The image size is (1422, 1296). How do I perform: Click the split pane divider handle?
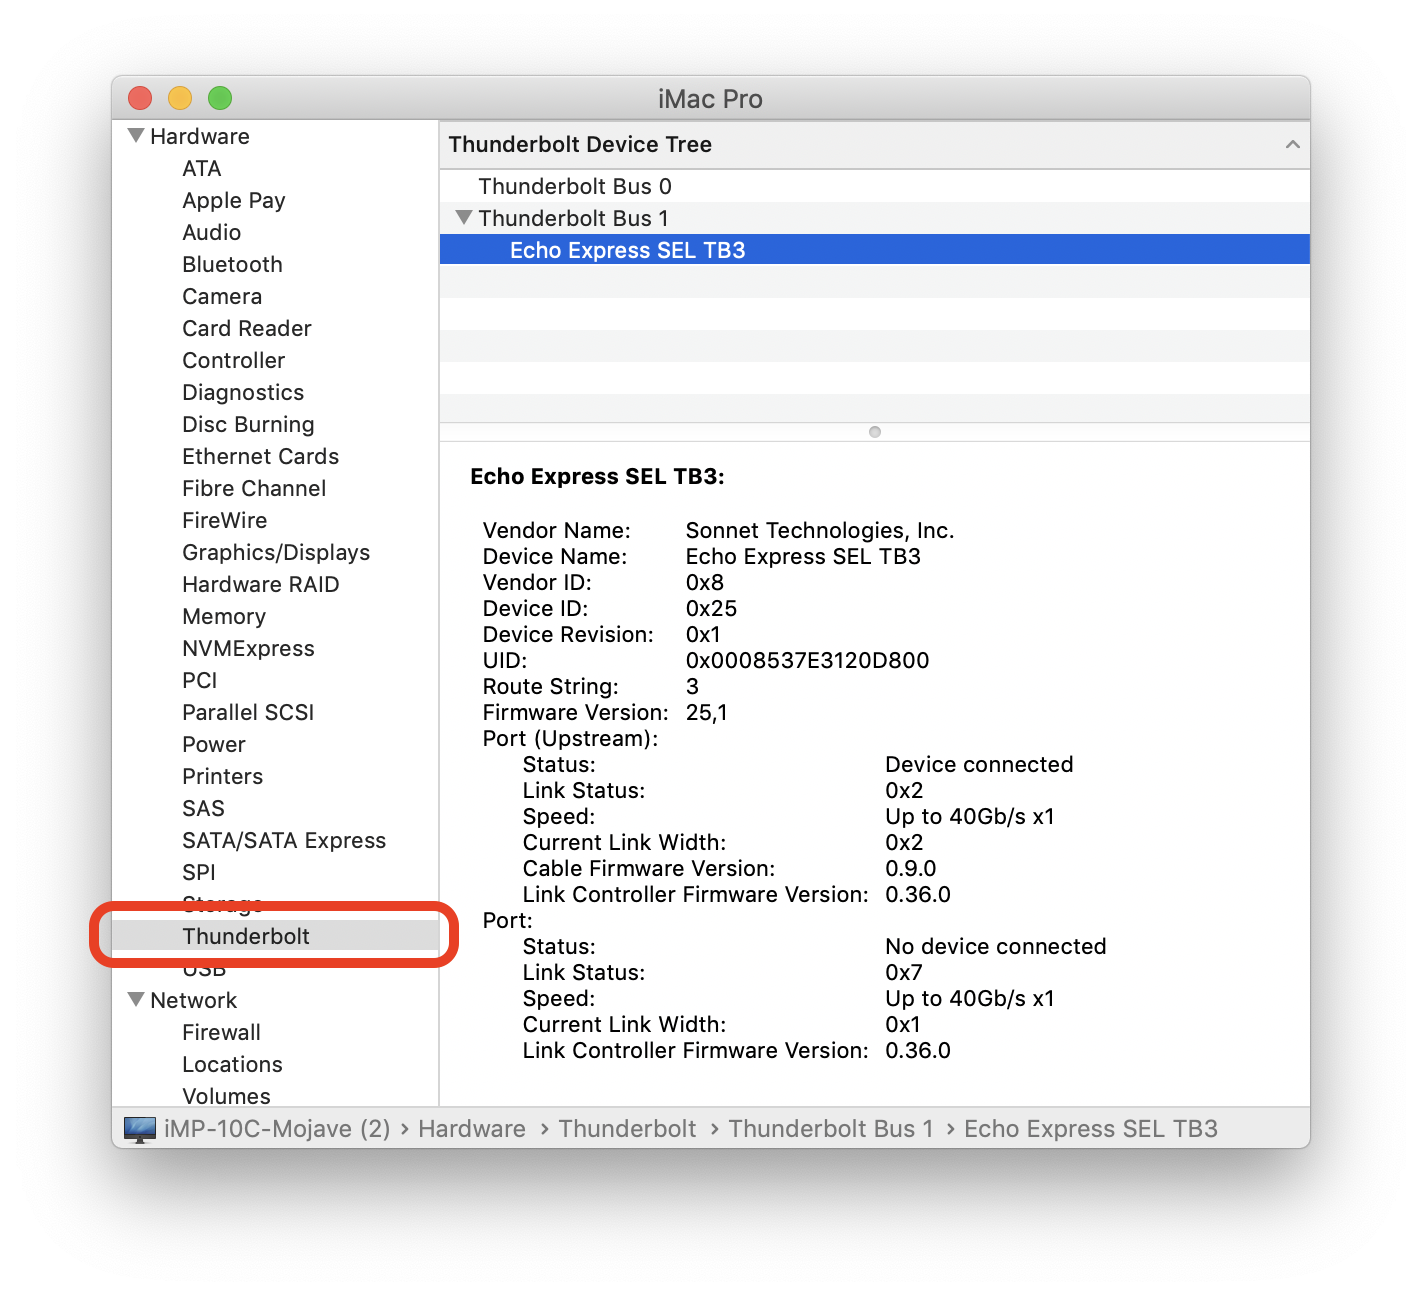875,432
